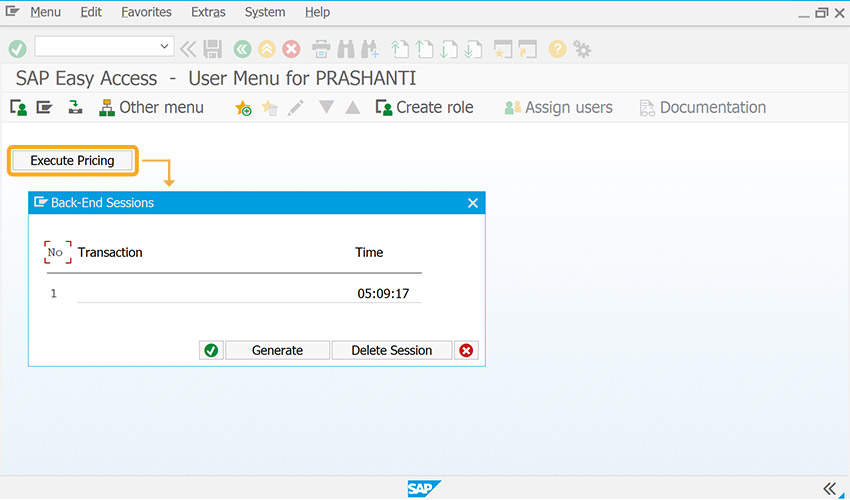The image size is (850, 500).
Task: Go to Previous Page icon
Action: tap(424, 49)
